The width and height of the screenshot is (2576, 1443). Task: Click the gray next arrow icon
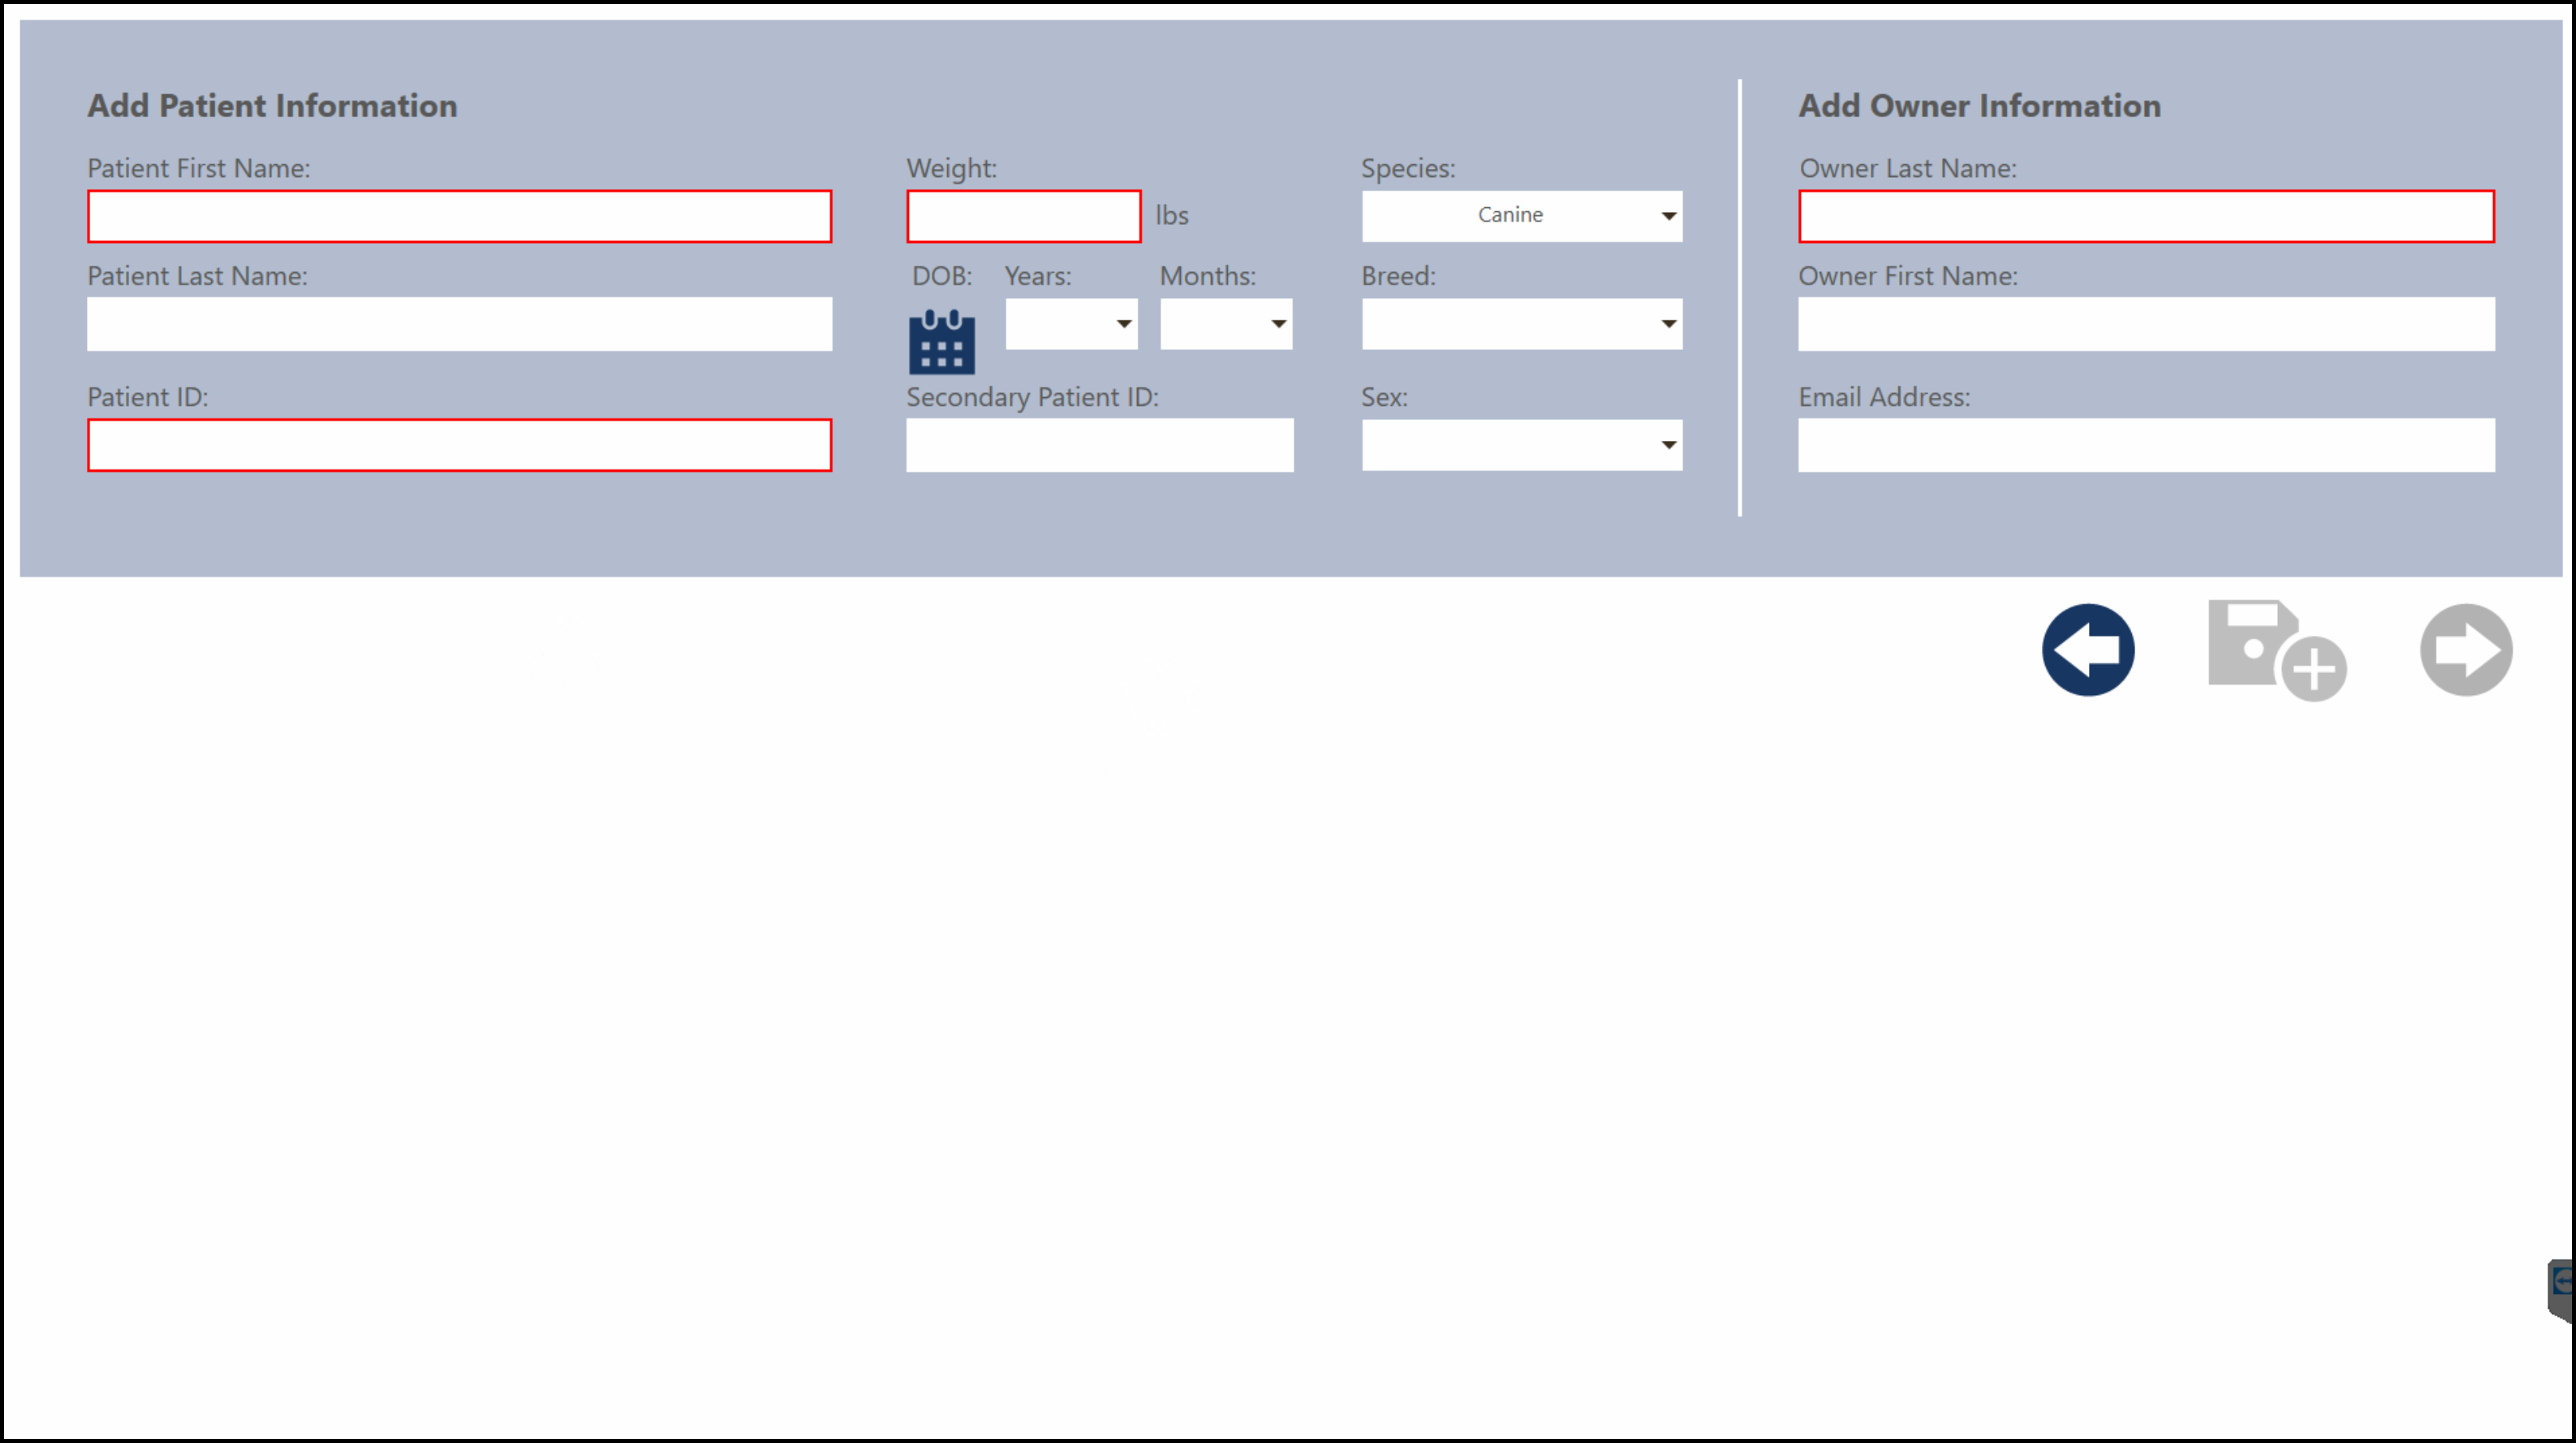(2466, 650)
